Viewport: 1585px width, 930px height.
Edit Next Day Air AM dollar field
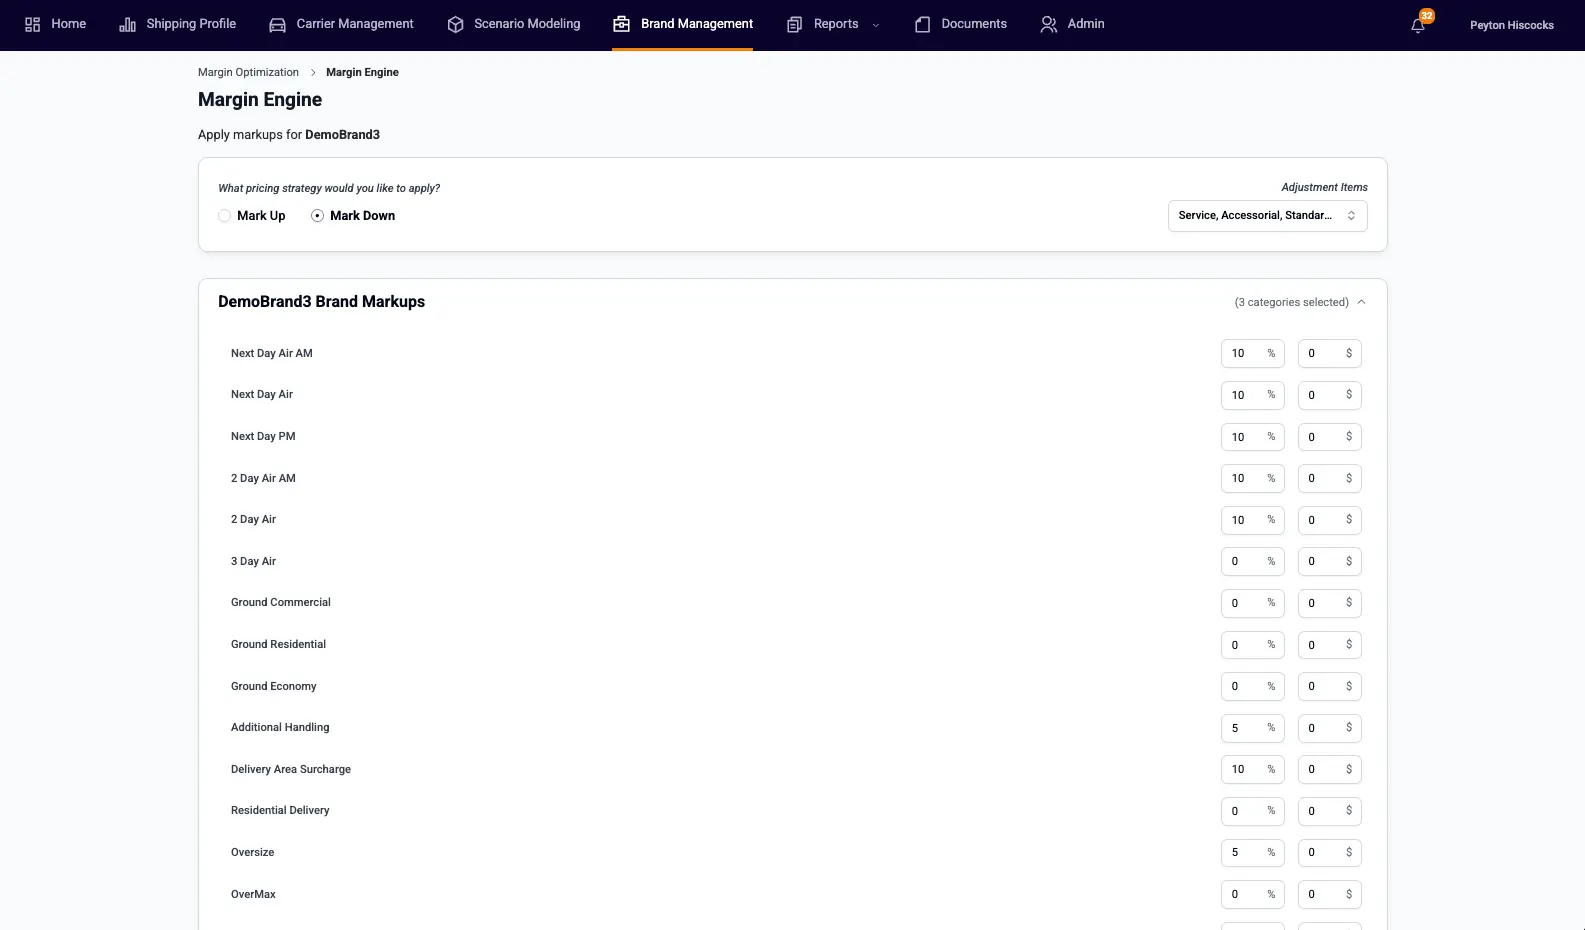pos(1329,353)
